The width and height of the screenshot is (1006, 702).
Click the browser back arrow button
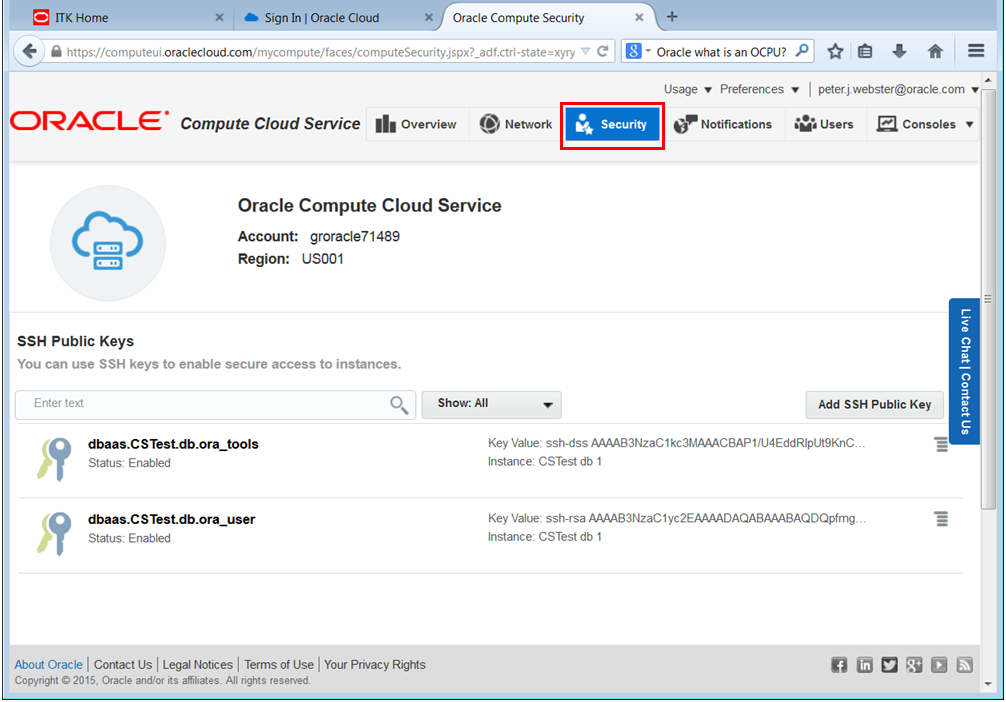30,51
